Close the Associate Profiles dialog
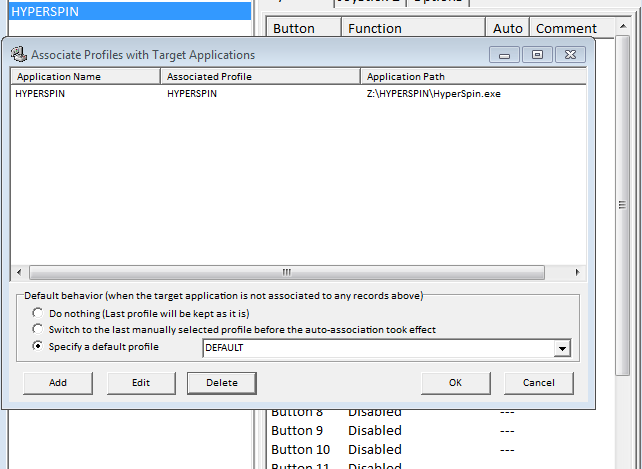Viewport: 642px width, 469px height. coord(570,54)
